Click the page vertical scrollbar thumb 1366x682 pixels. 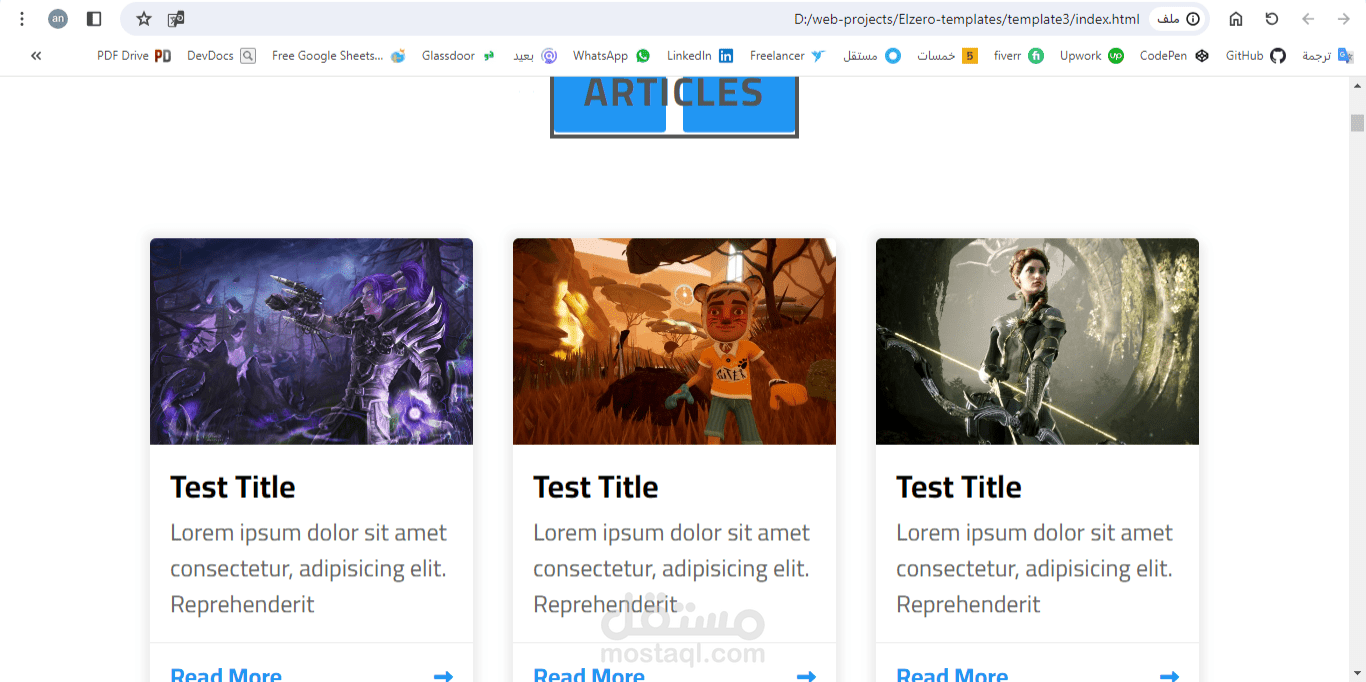click(x=1357, y=123)
